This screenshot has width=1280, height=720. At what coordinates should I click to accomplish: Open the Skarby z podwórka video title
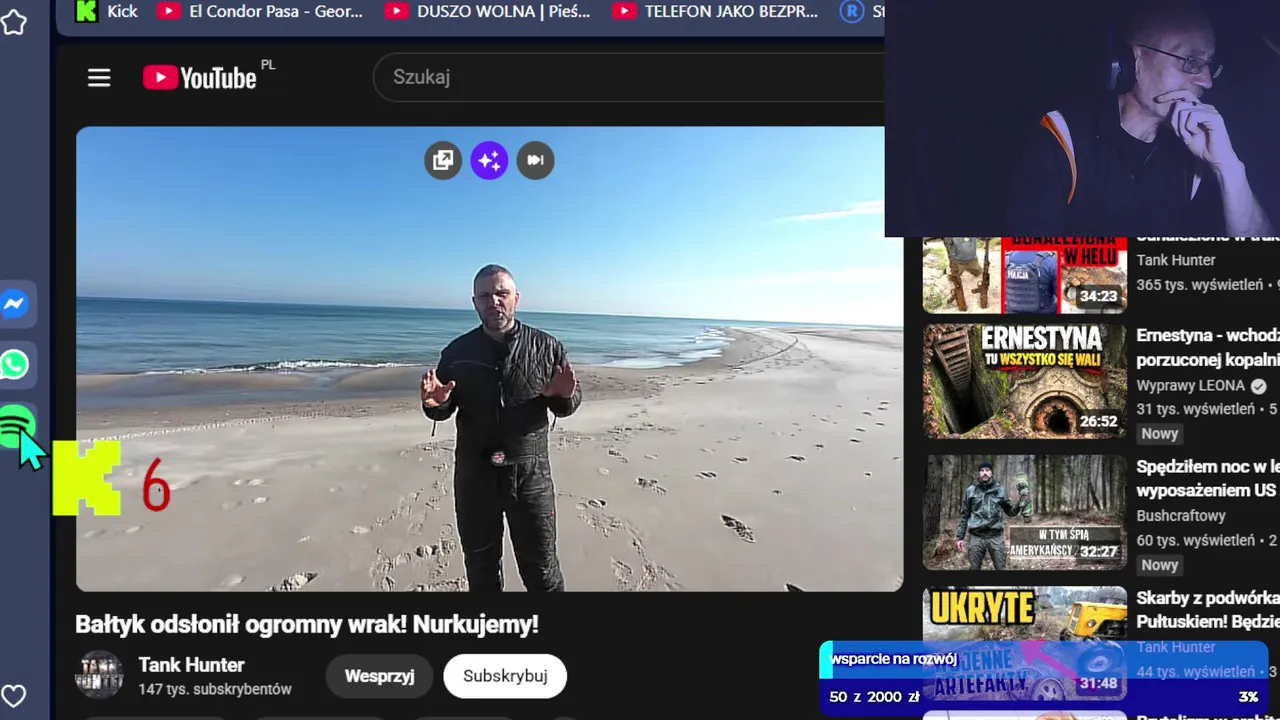click(x=1208, y=609)
